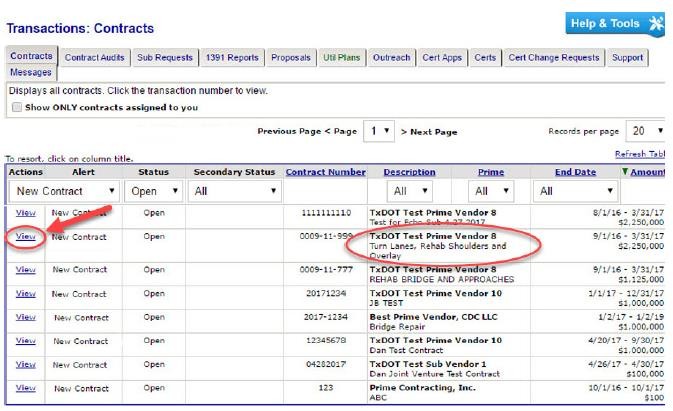The image size is (673, 411).
Task: Expand the Secondary Status filter dropdown
Action: pos(234,190)
